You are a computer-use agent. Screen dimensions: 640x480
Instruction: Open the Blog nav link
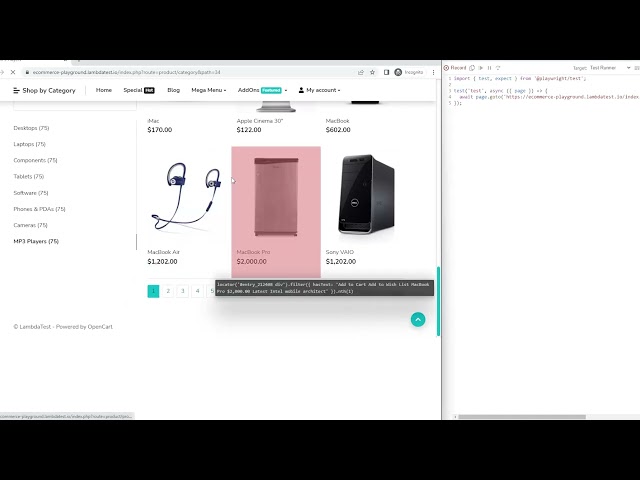click(x=173, y=90)
